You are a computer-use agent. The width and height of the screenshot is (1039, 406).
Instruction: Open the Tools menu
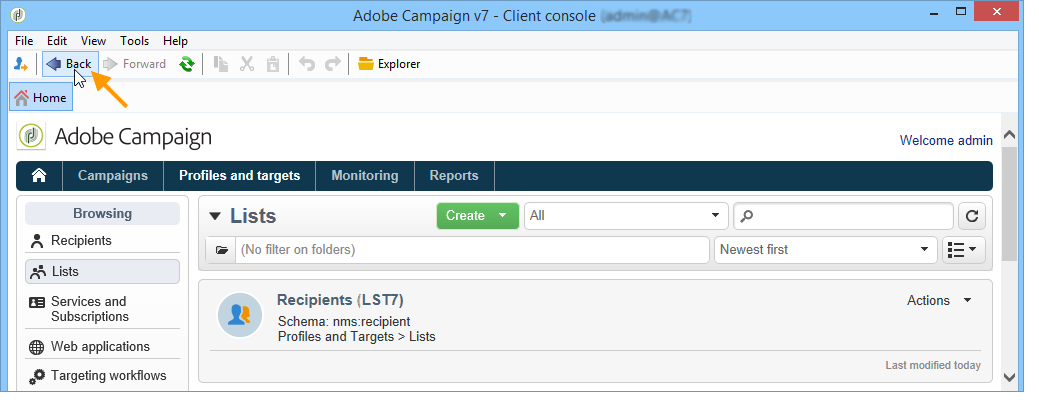point(134,41)
